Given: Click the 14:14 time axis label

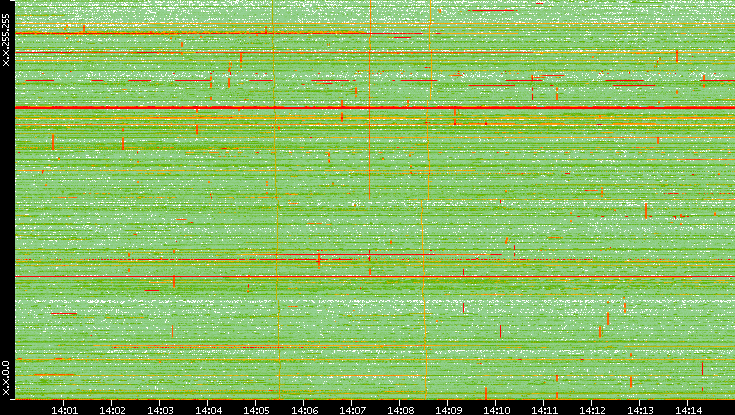Looking at the screenshot, I should [688, 410].
